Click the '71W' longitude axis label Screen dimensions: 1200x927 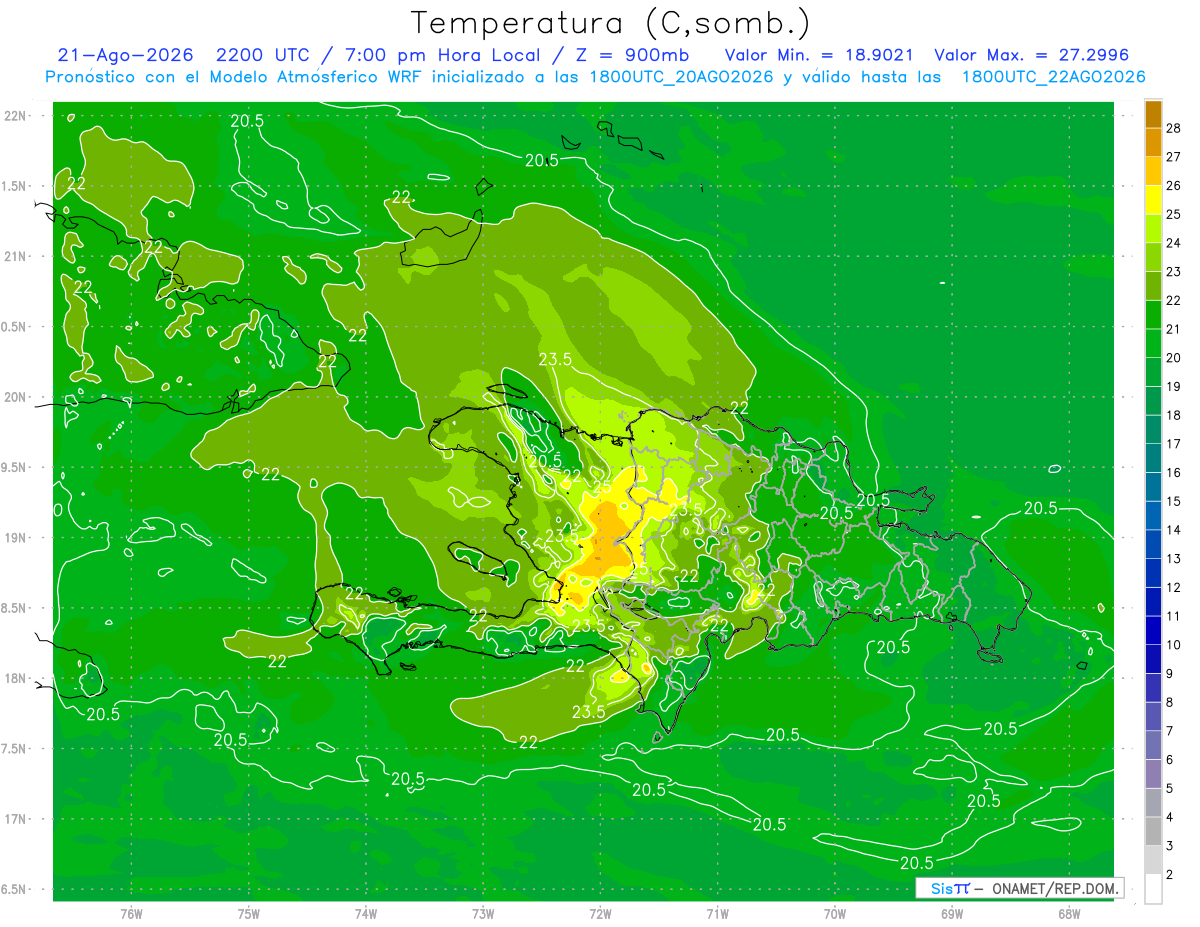click(718, 914)
